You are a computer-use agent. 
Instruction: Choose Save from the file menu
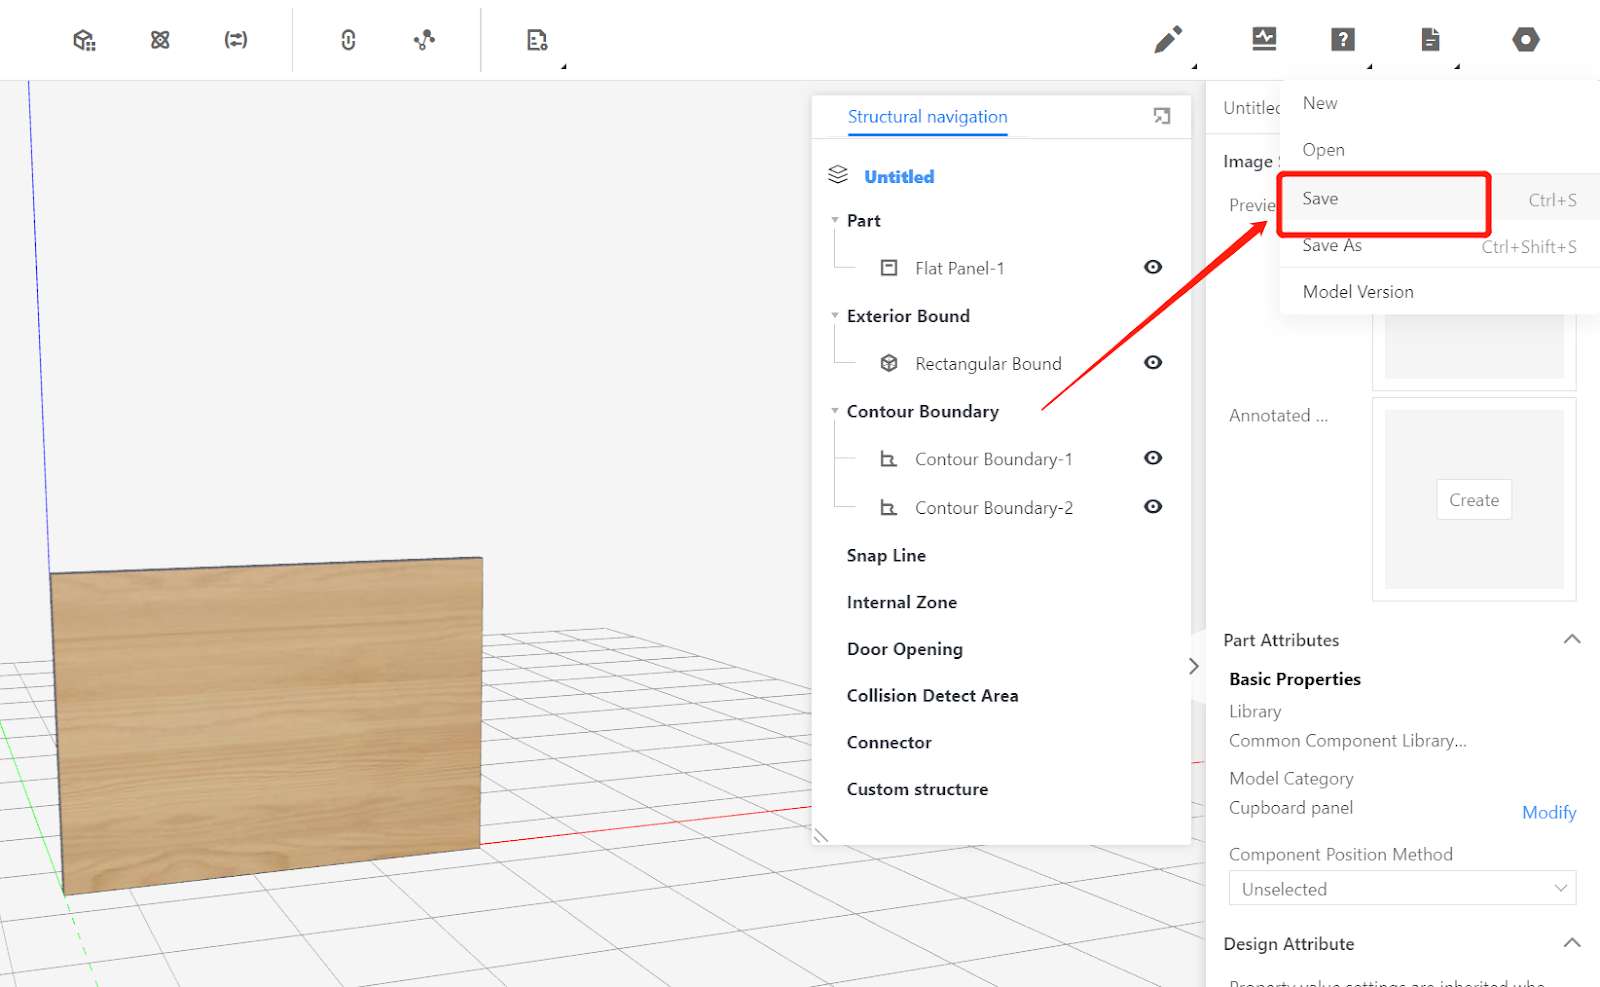[x=1320, y=199]
